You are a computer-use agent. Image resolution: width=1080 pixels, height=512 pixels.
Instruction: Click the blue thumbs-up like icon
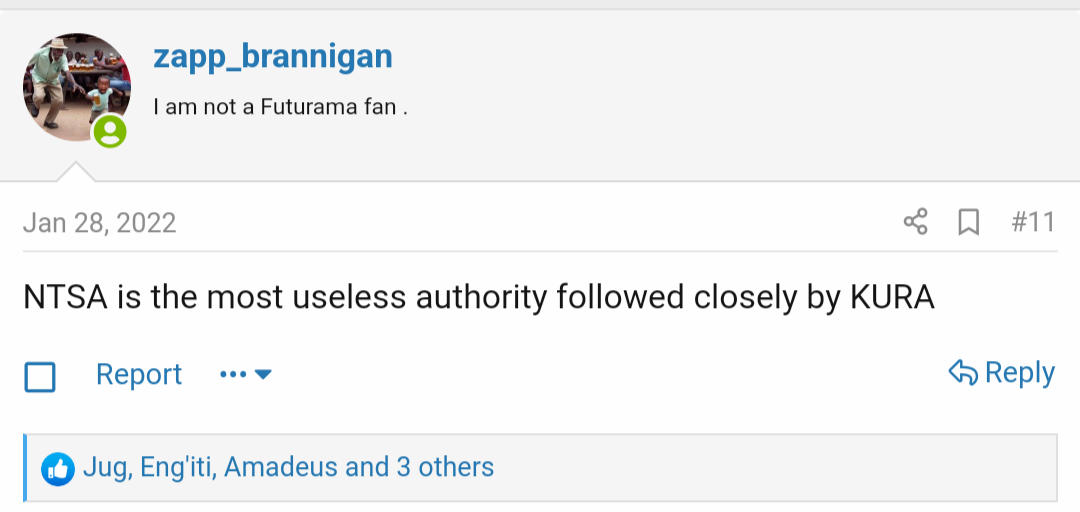click(x=58, y=469)
